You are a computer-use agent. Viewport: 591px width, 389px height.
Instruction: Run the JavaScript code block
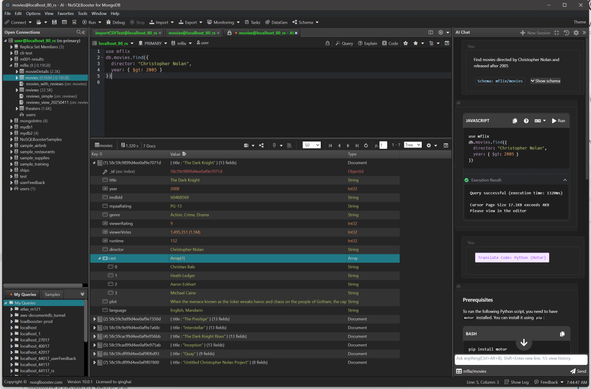pos(558,121)
